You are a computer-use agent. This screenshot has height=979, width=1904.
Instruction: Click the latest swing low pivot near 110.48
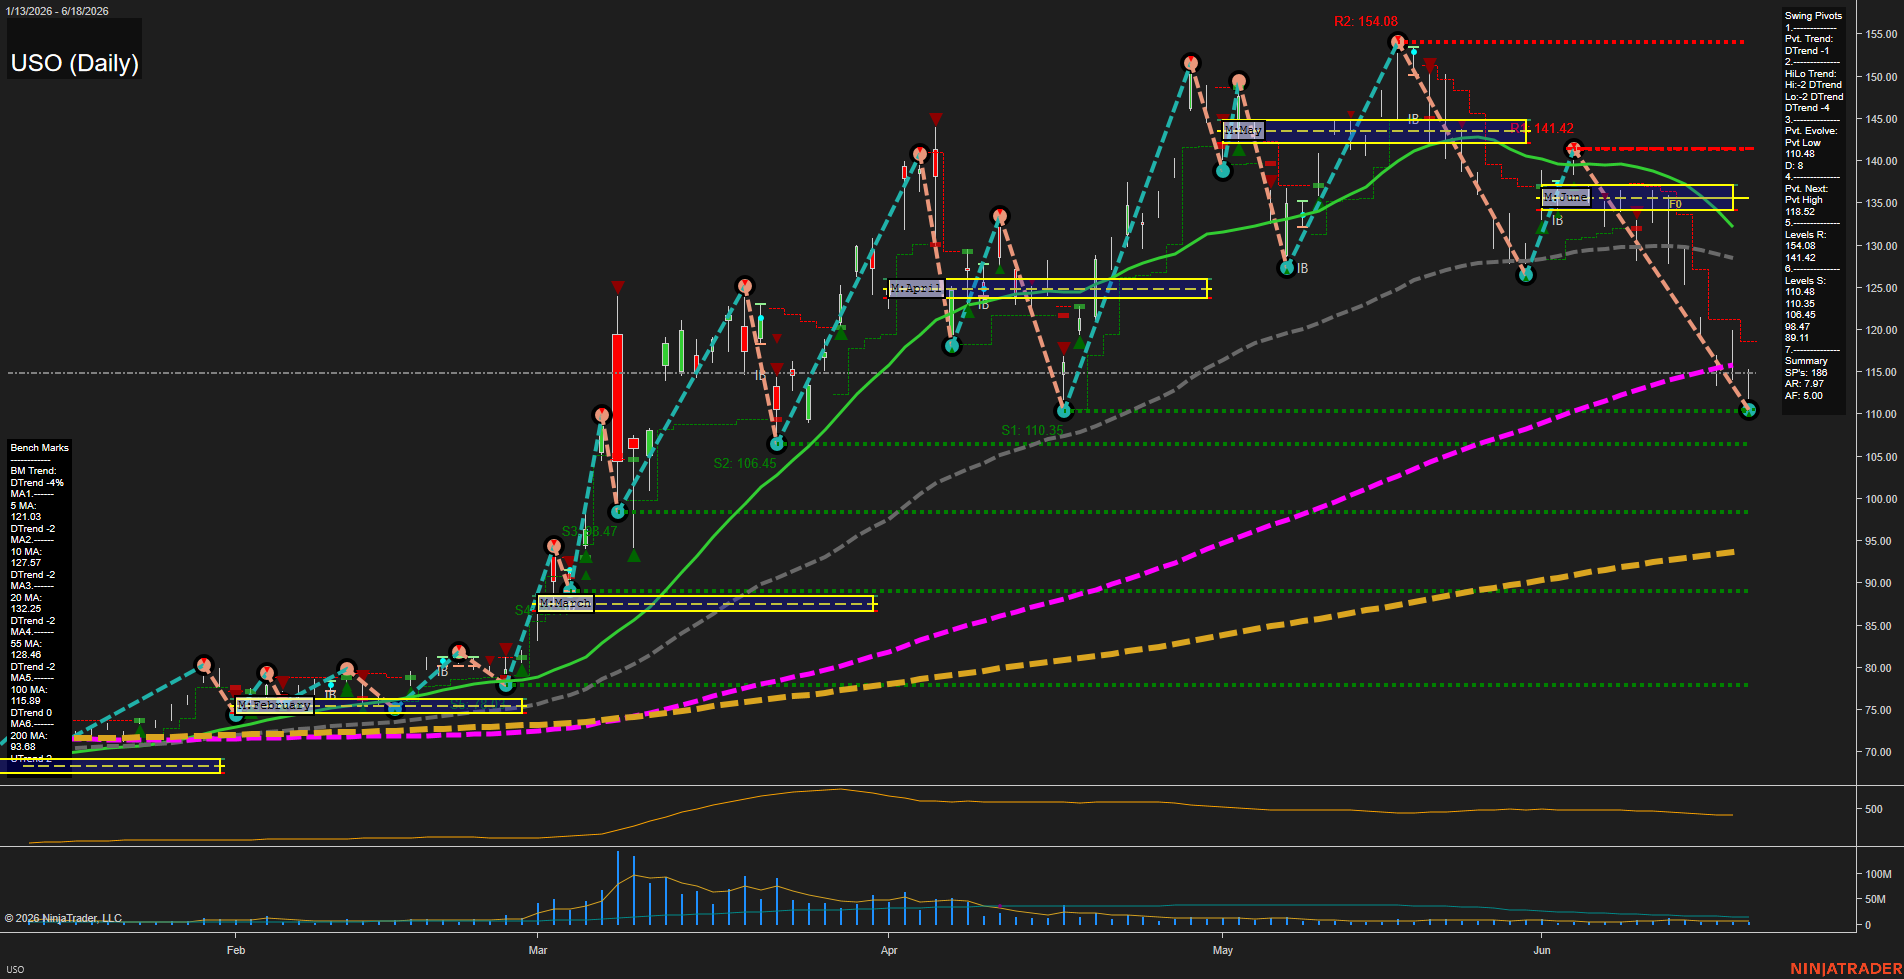tap(1748, 410)
